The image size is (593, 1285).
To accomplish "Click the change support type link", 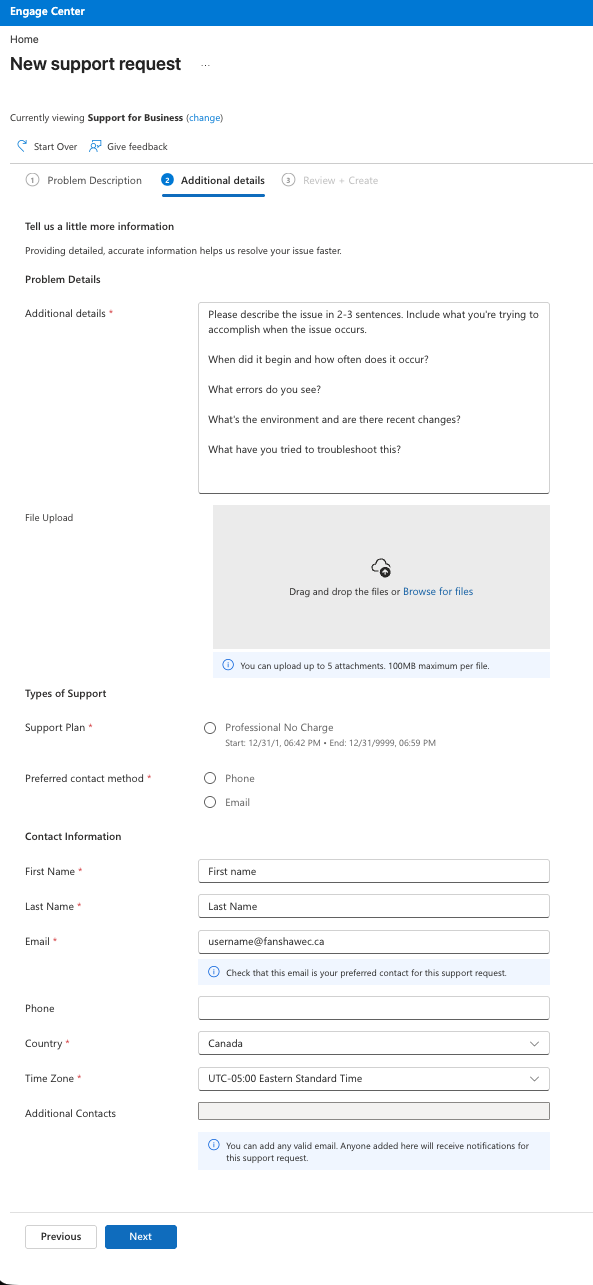I will [x=204, y=118].
